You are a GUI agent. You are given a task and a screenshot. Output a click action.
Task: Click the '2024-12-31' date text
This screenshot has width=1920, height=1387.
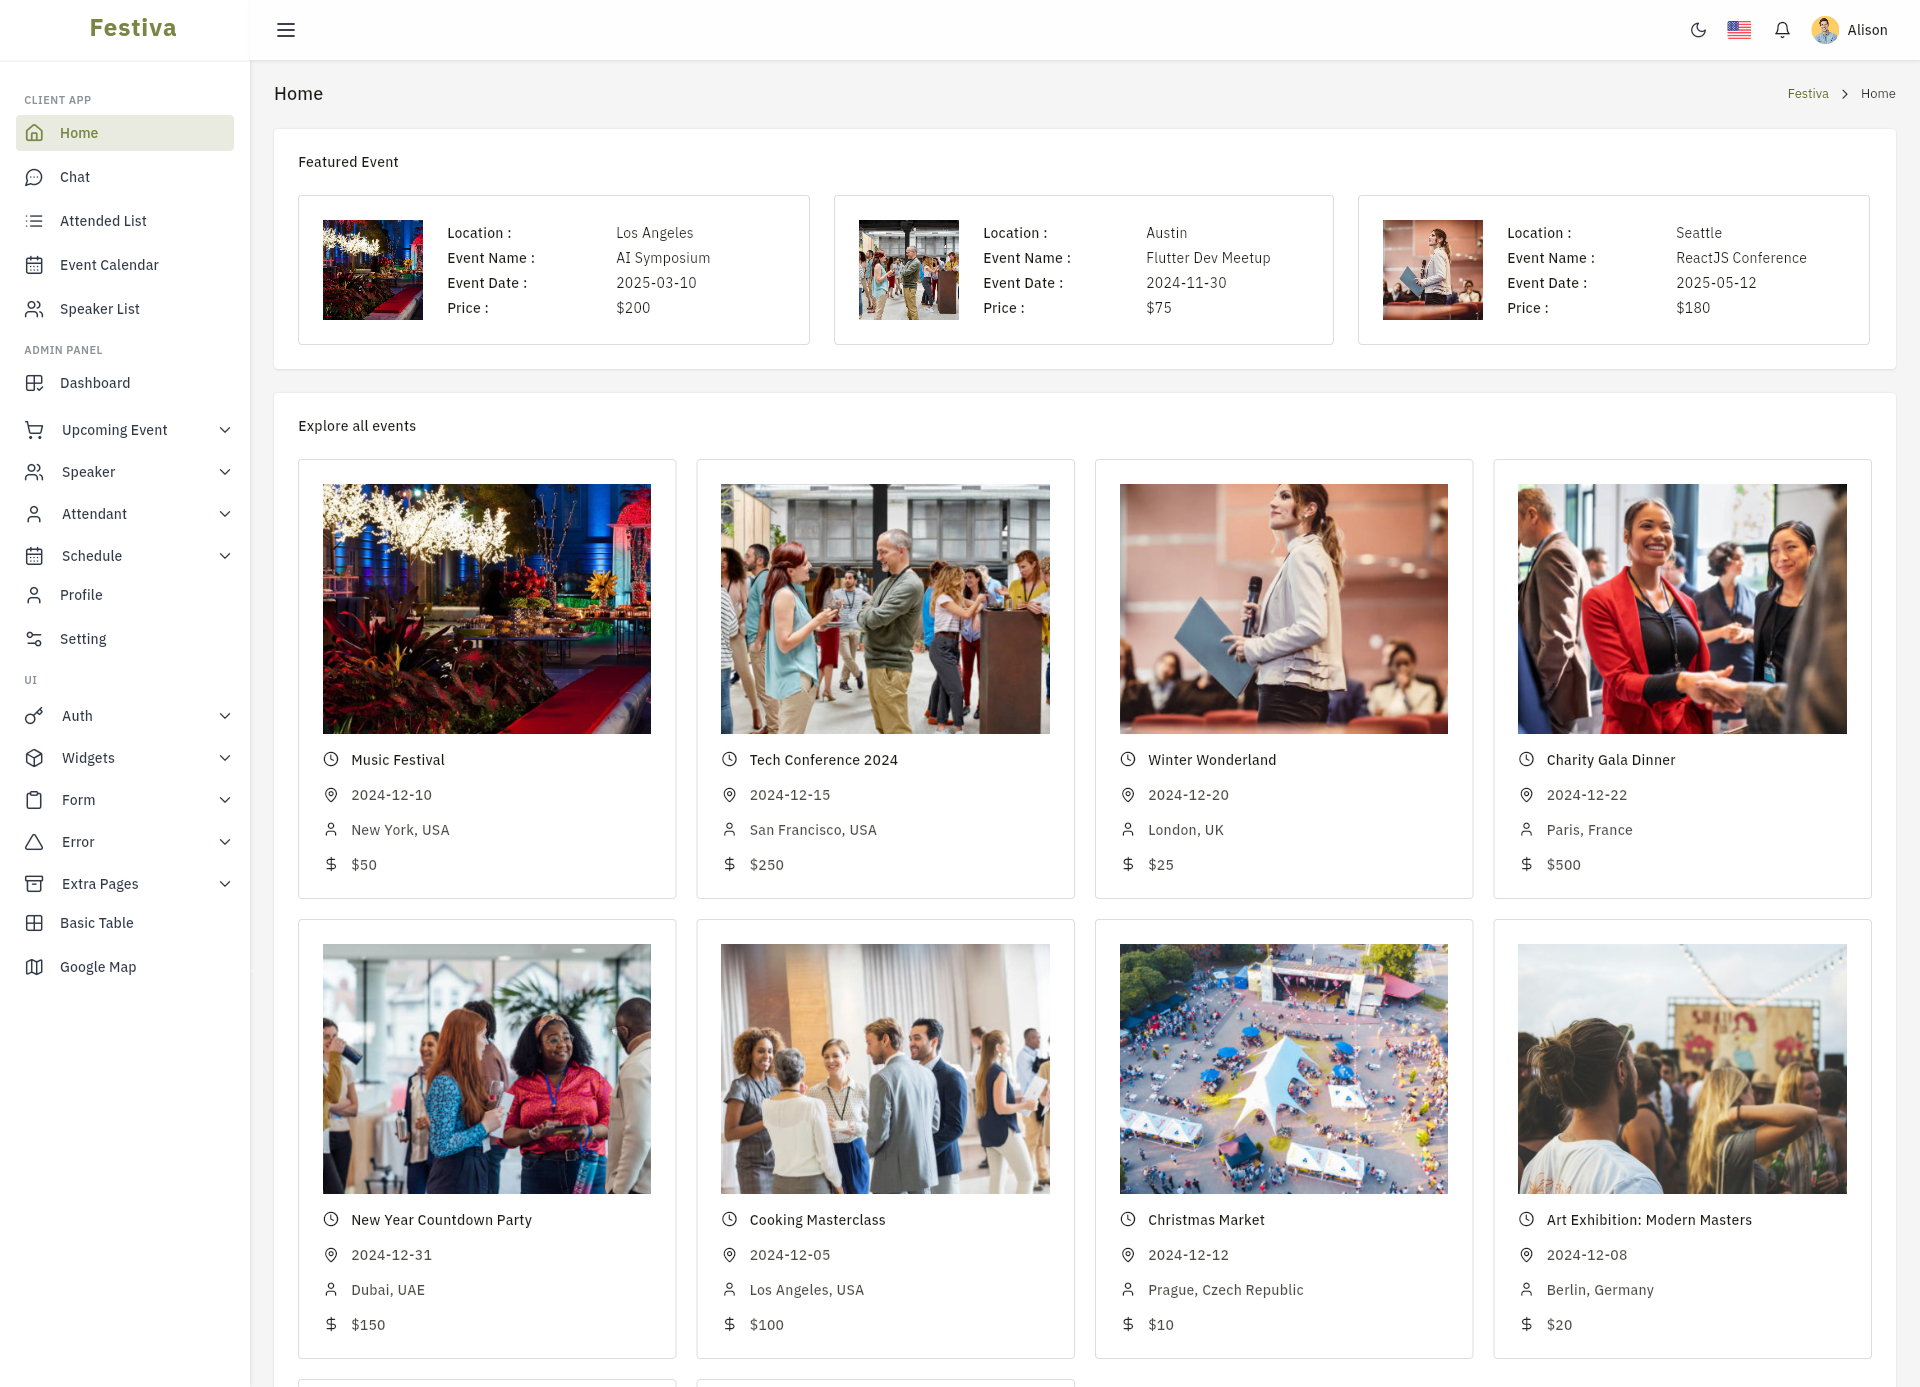pos(392,1255)
